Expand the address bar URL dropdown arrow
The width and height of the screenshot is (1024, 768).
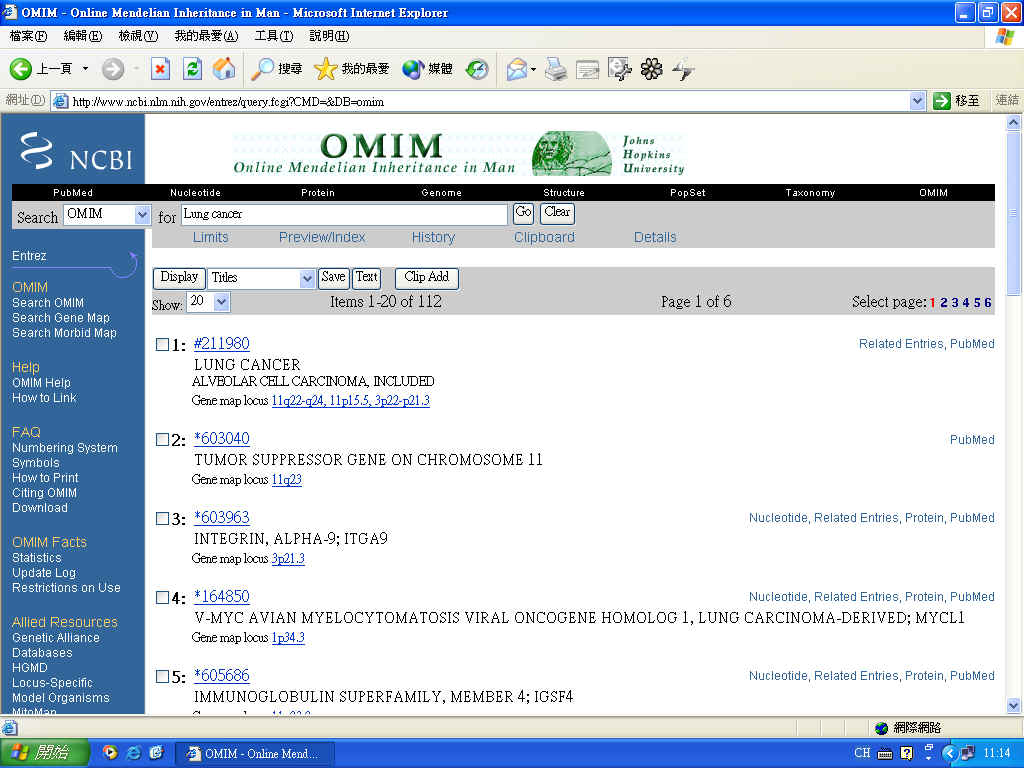point(917,101)
